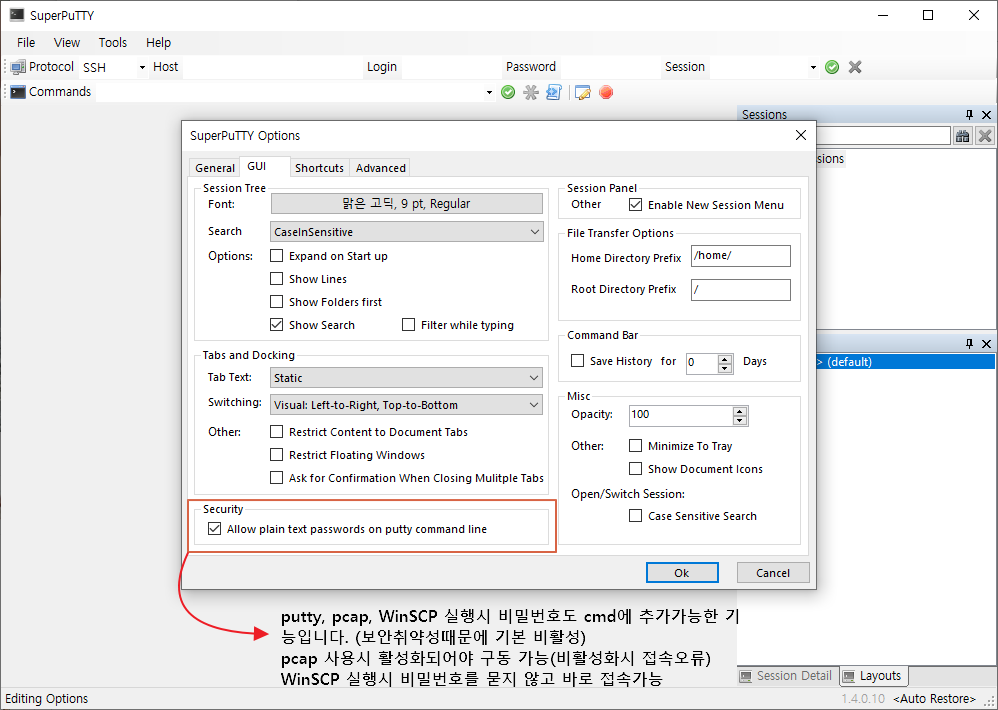Screen dimensions: 998x710
Task: Expand the Commands history dropdown
Action: pos(489,92)
